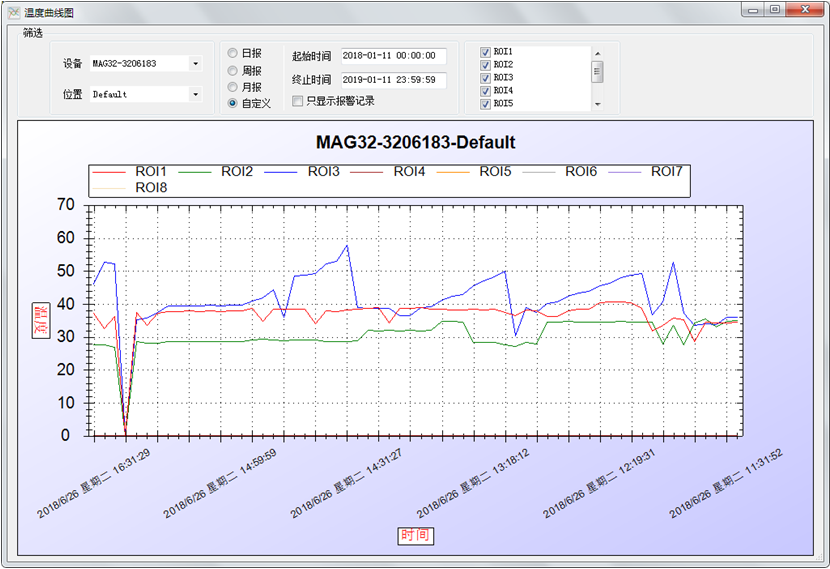Uncheck the ROI1 checkbox

[x=485, y=52]
